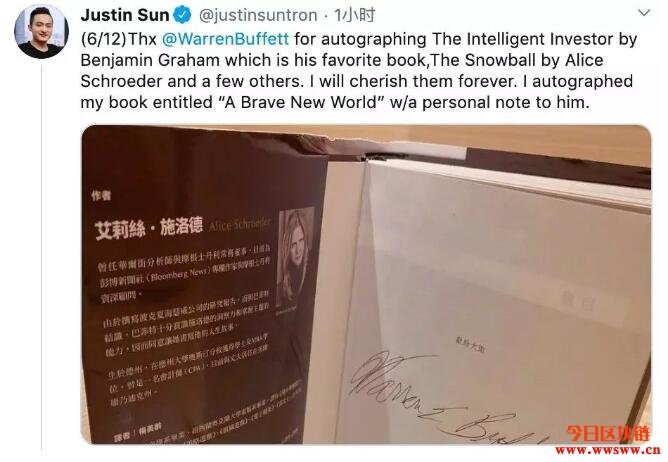
Task: Open the attached book photo
Action: click(x=366, y=284)
